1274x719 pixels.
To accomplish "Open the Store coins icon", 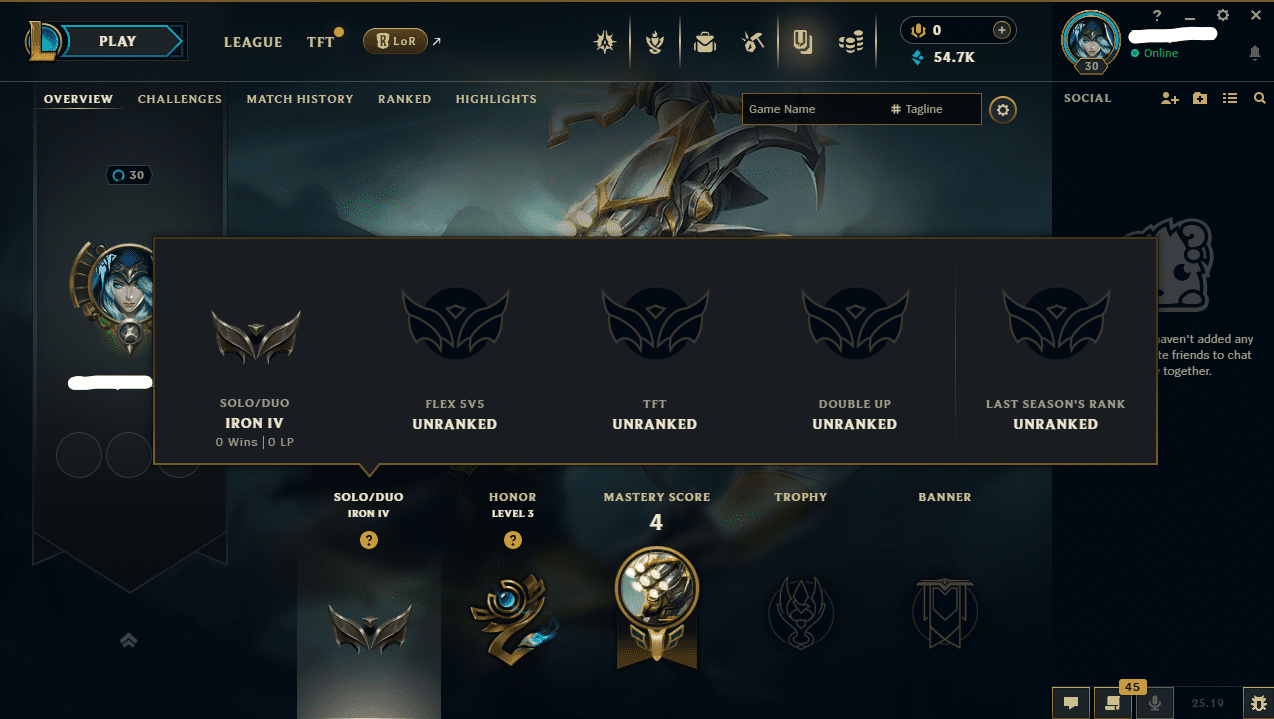I will 851,42.
